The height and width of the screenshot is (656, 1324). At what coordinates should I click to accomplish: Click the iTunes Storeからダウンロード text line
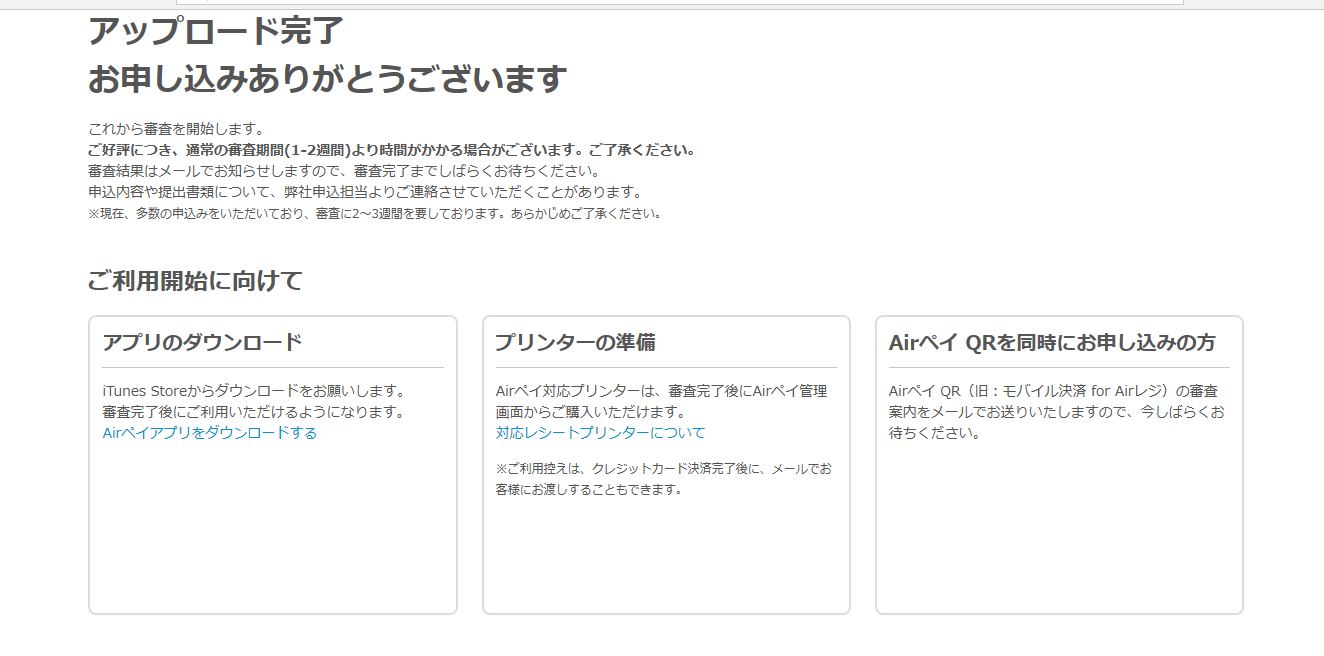click(x=253, y=391)
